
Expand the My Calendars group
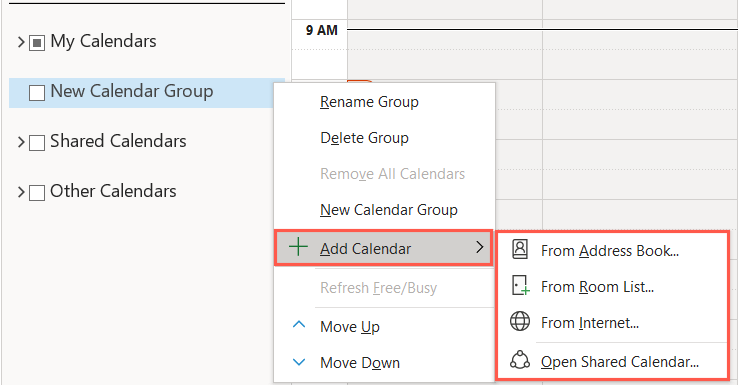[21, 42]
